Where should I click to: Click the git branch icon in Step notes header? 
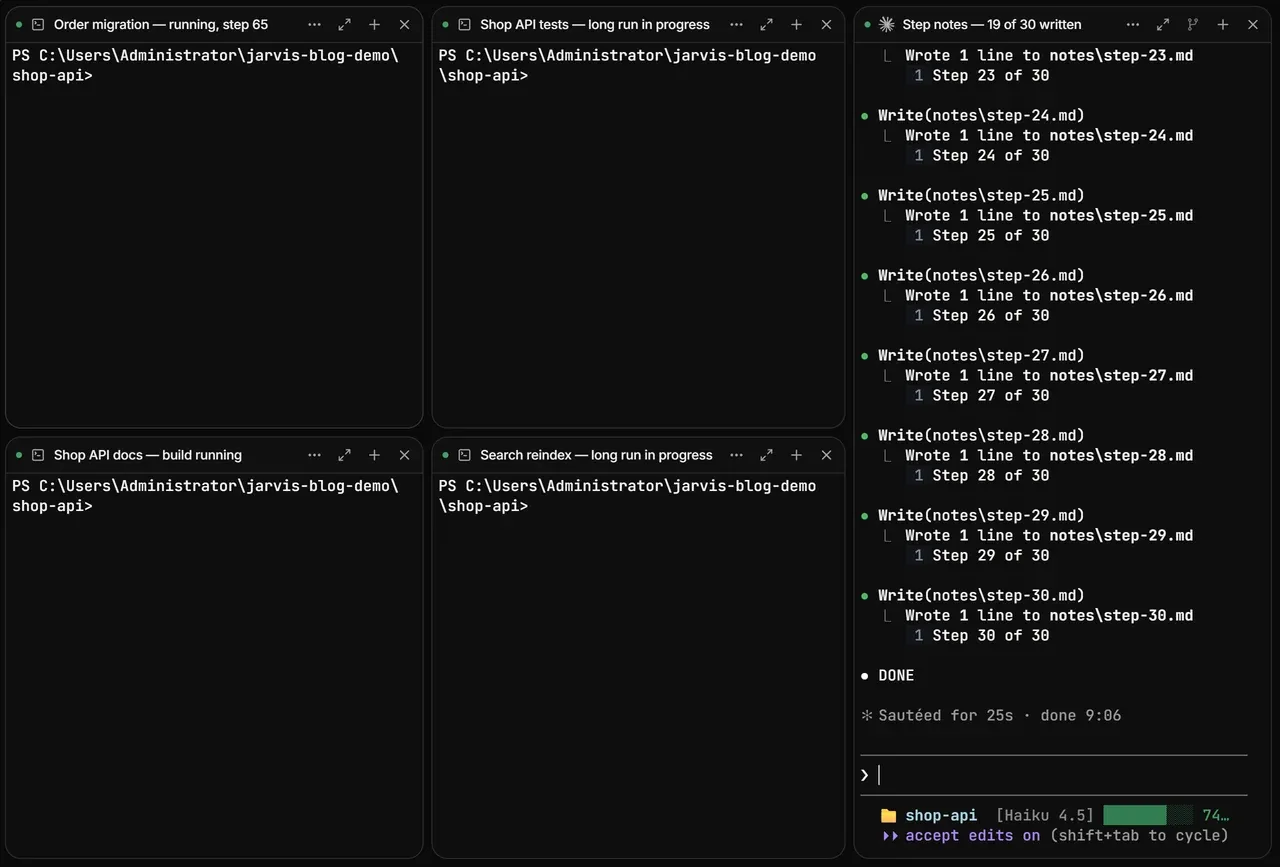point(1192,24)
